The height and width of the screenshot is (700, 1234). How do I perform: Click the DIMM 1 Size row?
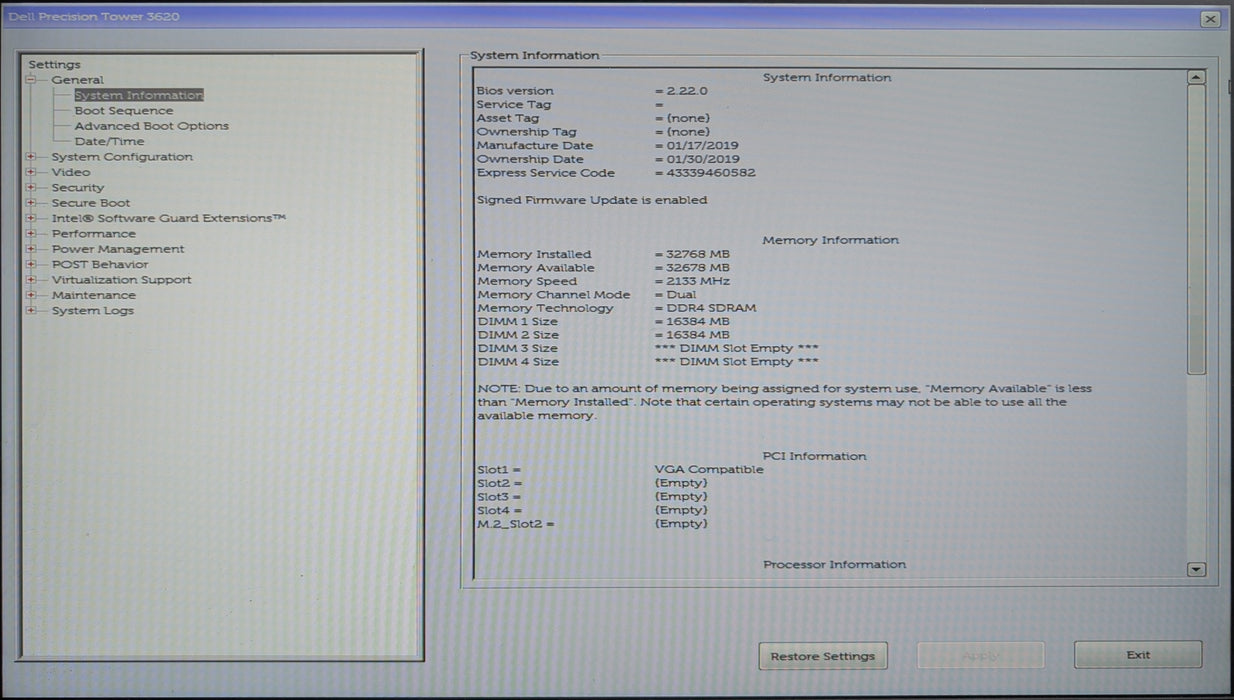pos(603,322)
